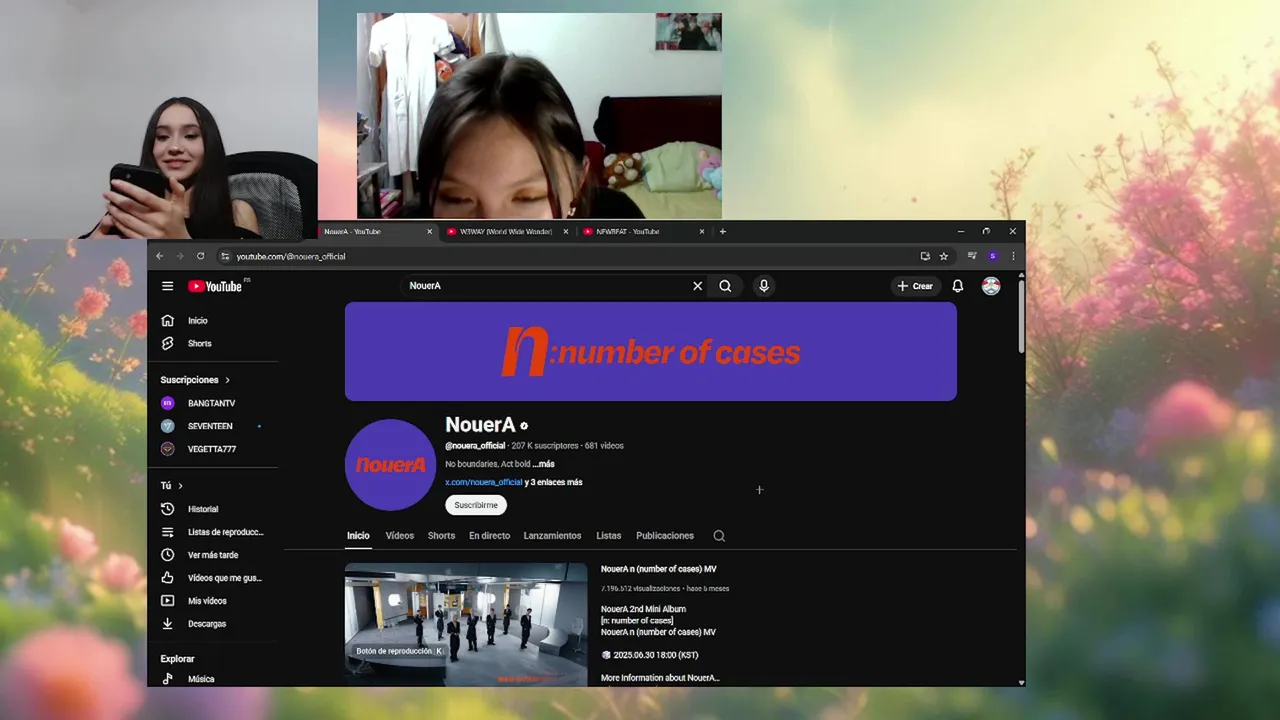The width and height of the screenshot is (1280, 720).
Task: Click the magnifier search button
Action: (725, 286)
